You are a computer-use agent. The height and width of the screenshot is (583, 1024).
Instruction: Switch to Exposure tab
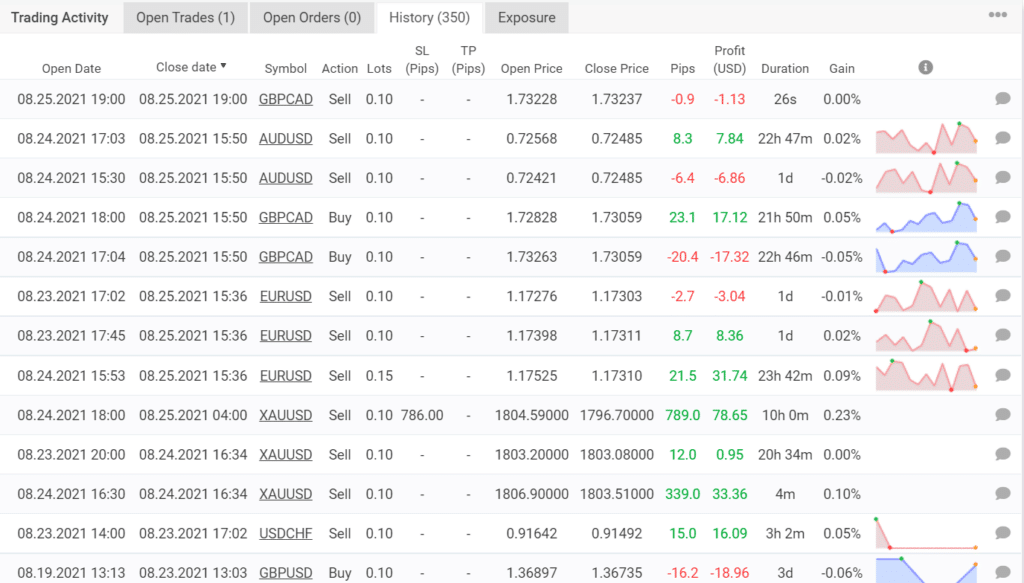526,17
